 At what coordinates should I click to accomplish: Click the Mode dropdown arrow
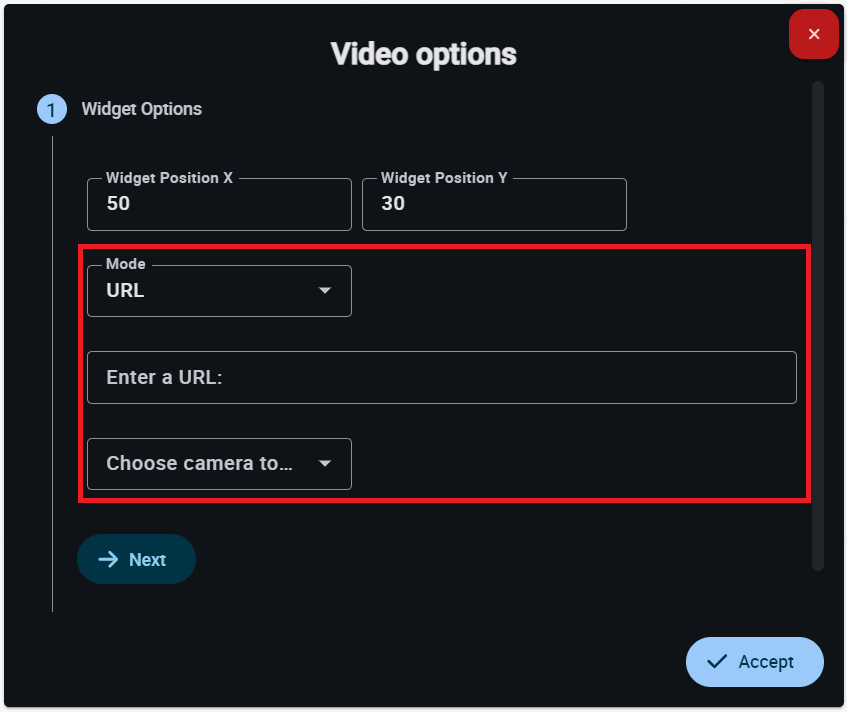tap(324, 291)
